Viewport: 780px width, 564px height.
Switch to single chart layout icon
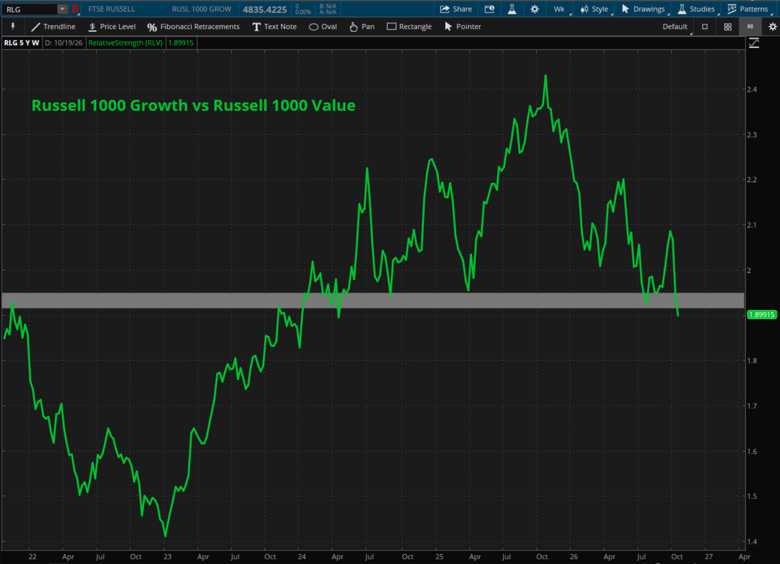704,27
